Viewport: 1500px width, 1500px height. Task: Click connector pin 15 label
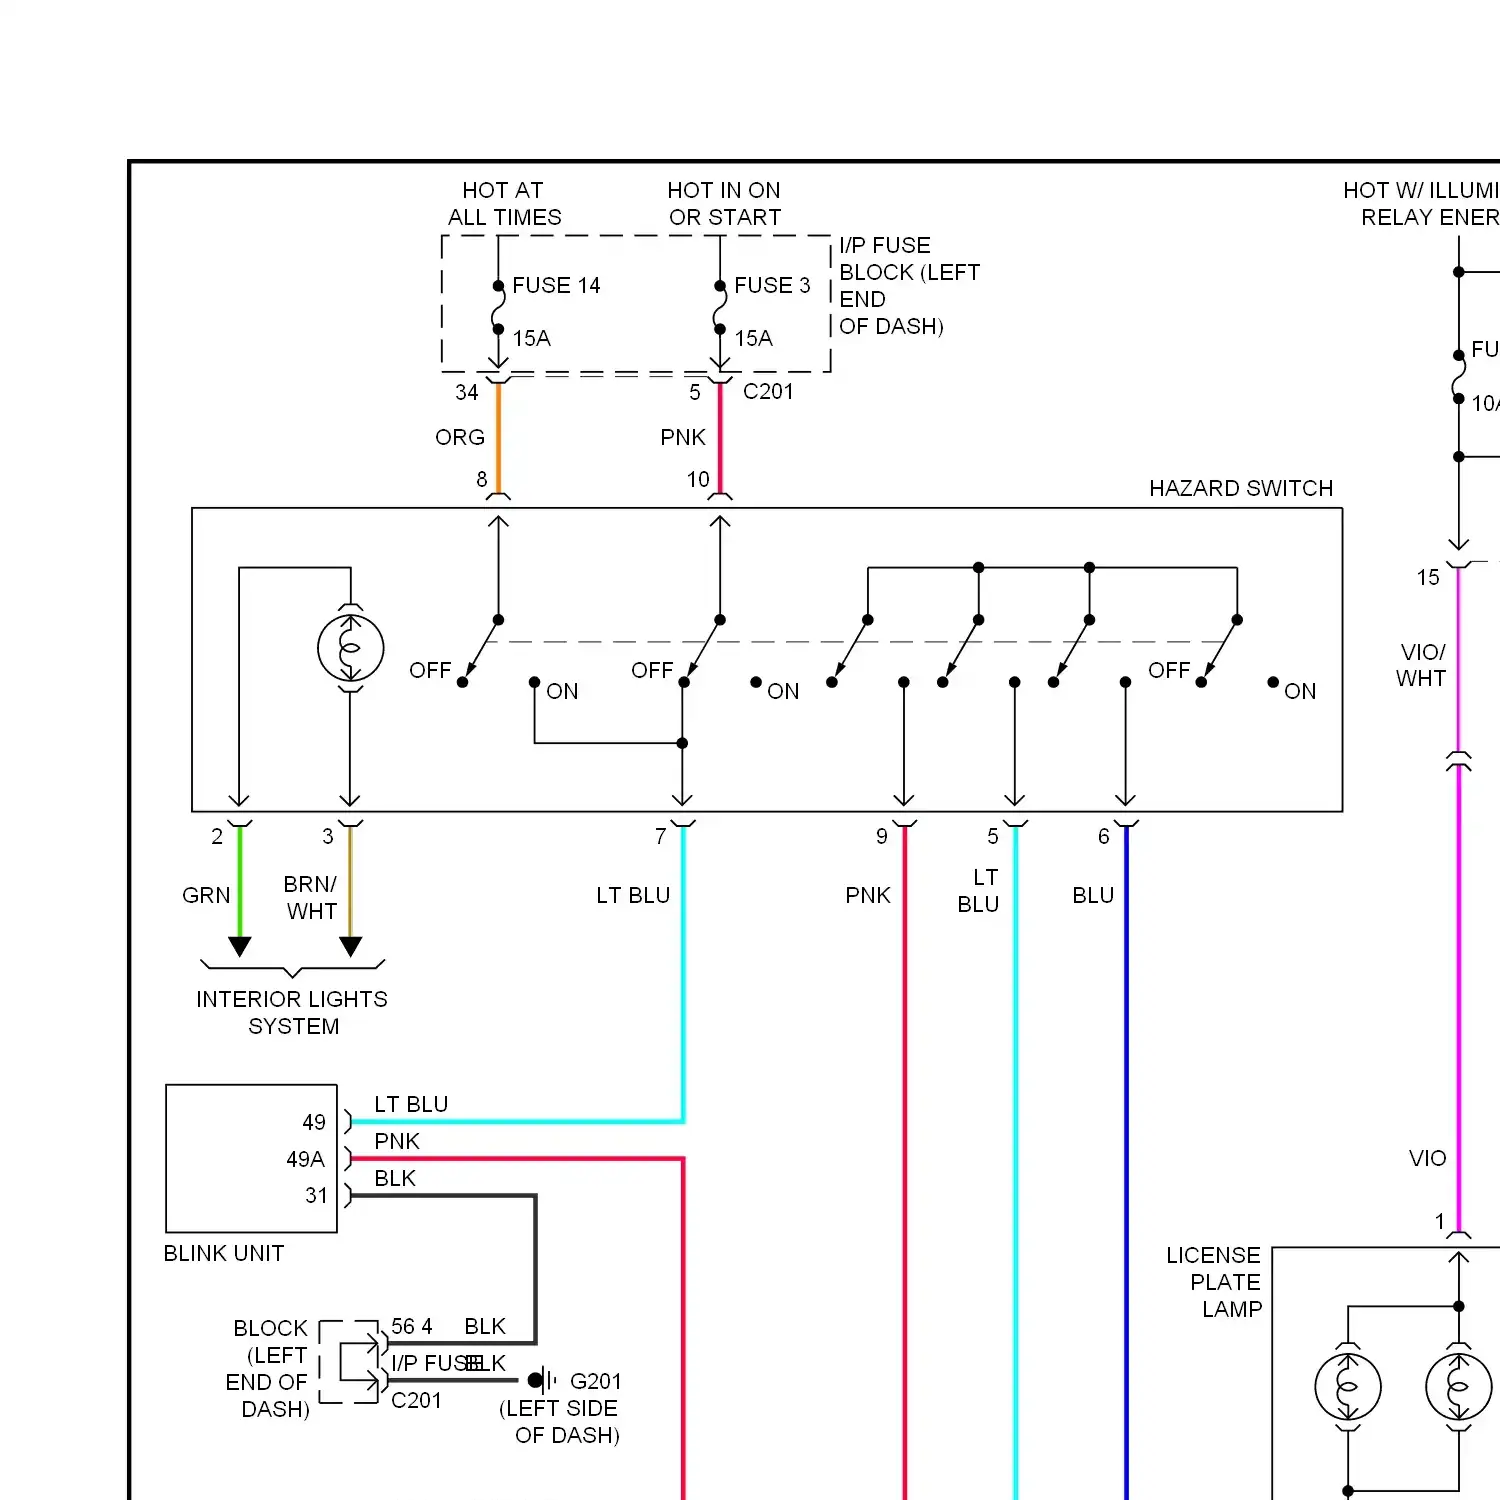pos(1428,577)
